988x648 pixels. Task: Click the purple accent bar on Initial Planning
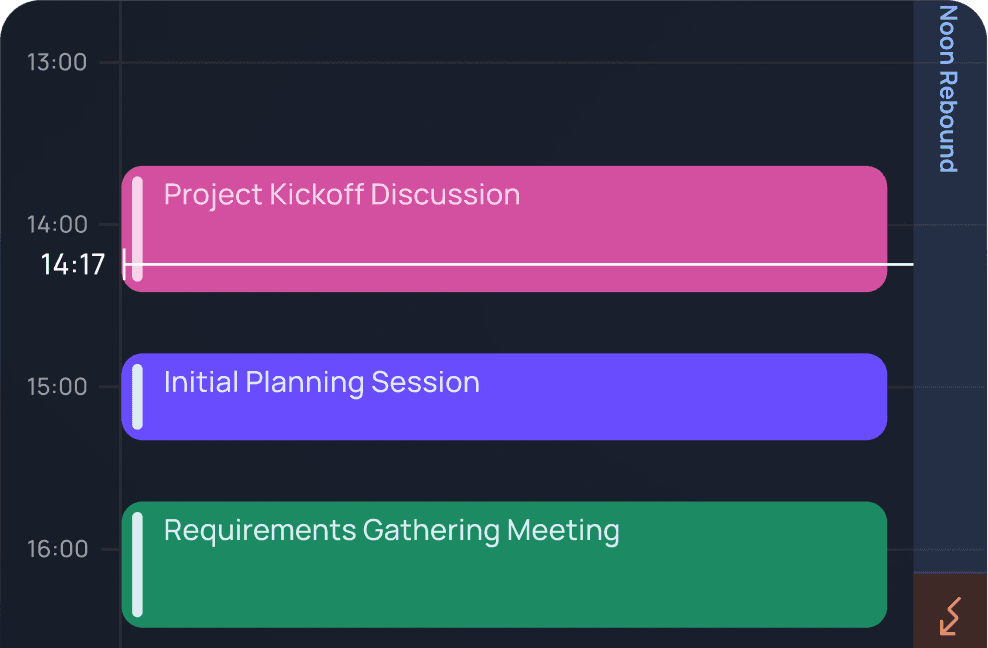[136, 396]
